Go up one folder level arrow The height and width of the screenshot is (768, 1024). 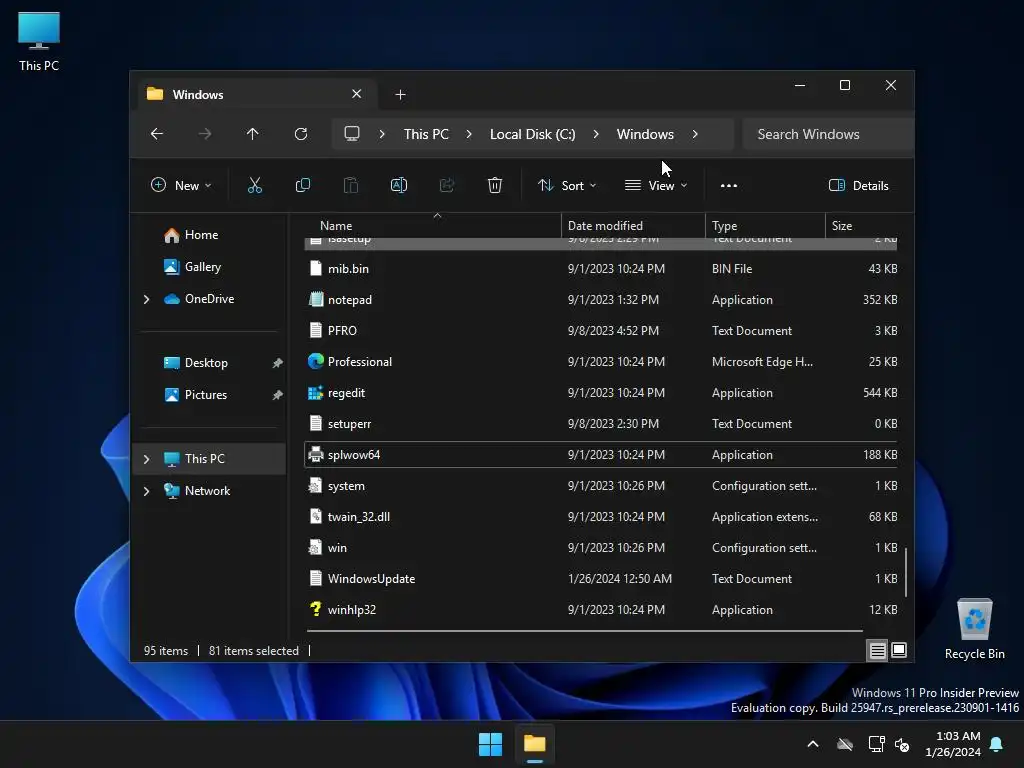pyautogui.click(x=253, y=134)
